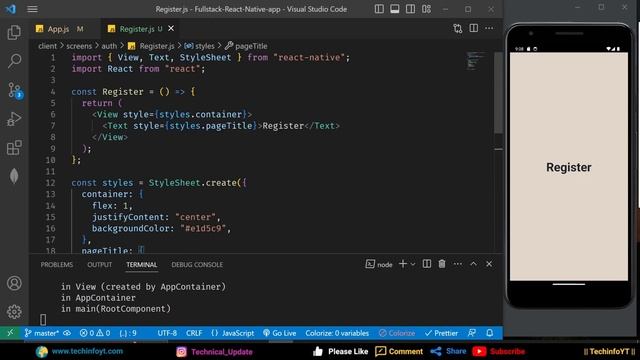Select the TERMINAL panel tab
The height and width of the screenshot is (360, 640).
pyautogui.click(x=142, y=264)
